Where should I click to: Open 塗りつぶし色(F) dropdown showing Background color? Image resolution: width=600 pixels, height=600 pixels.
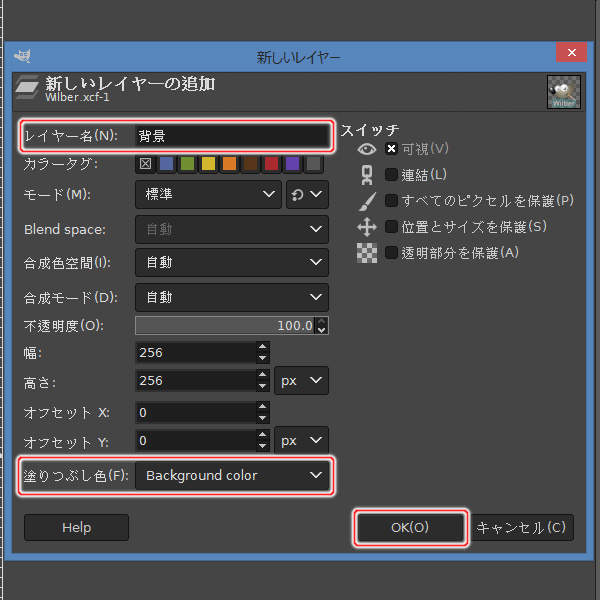232,476
